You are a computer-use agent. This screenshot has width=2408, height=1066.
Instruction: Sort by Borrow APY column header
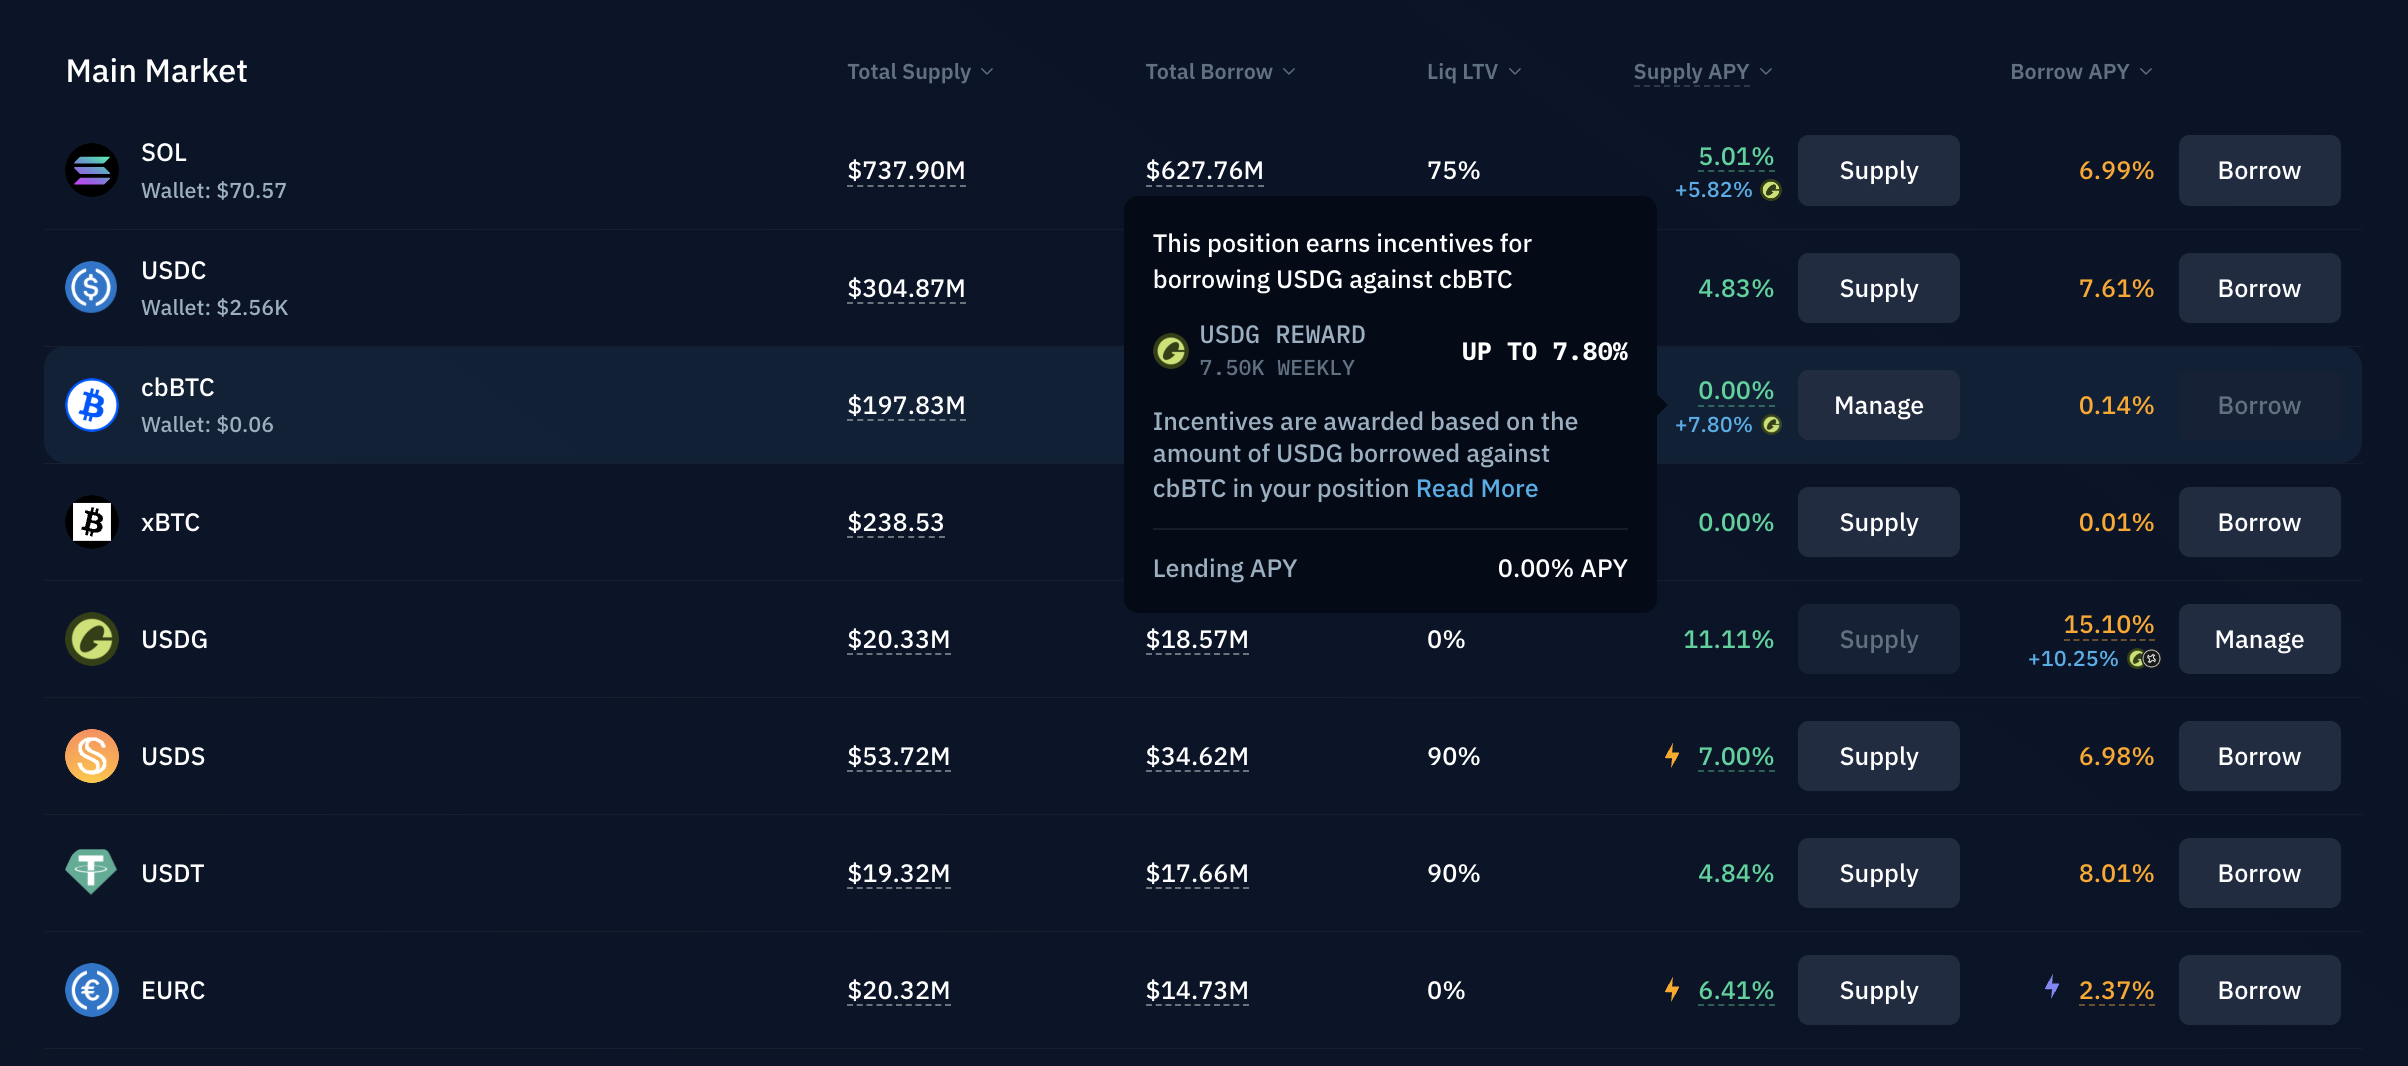pyautogui.click(x=2080, y=72)
